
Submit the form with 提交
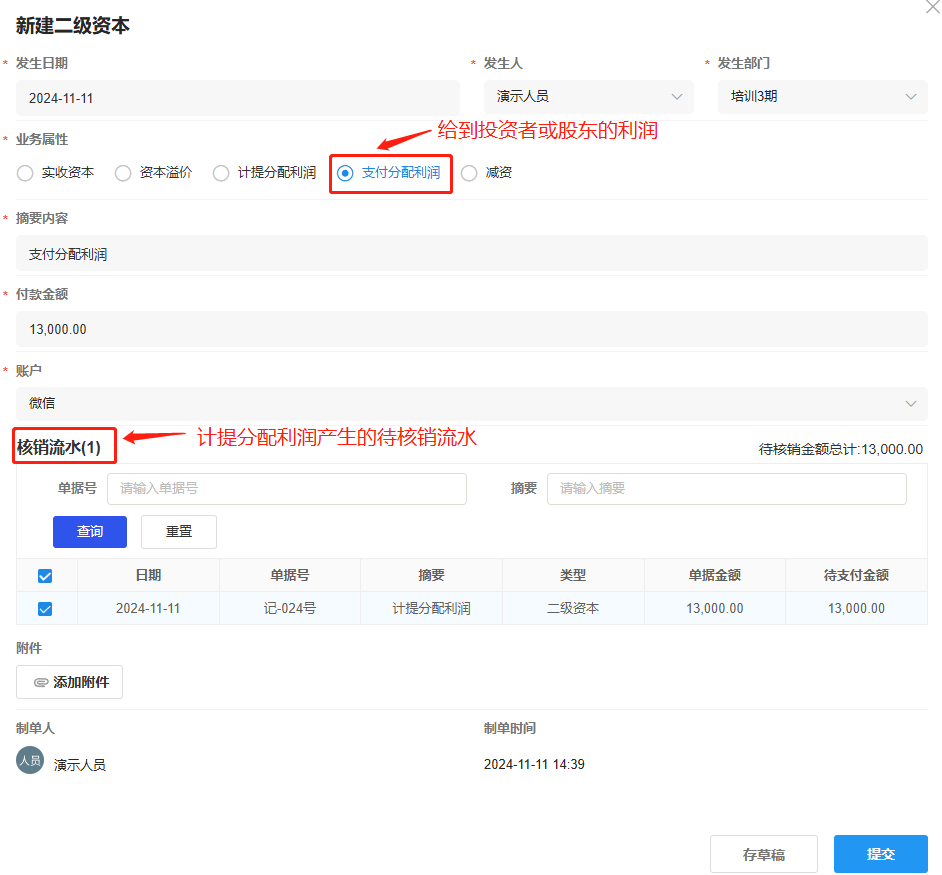click(x=880, y=854)
